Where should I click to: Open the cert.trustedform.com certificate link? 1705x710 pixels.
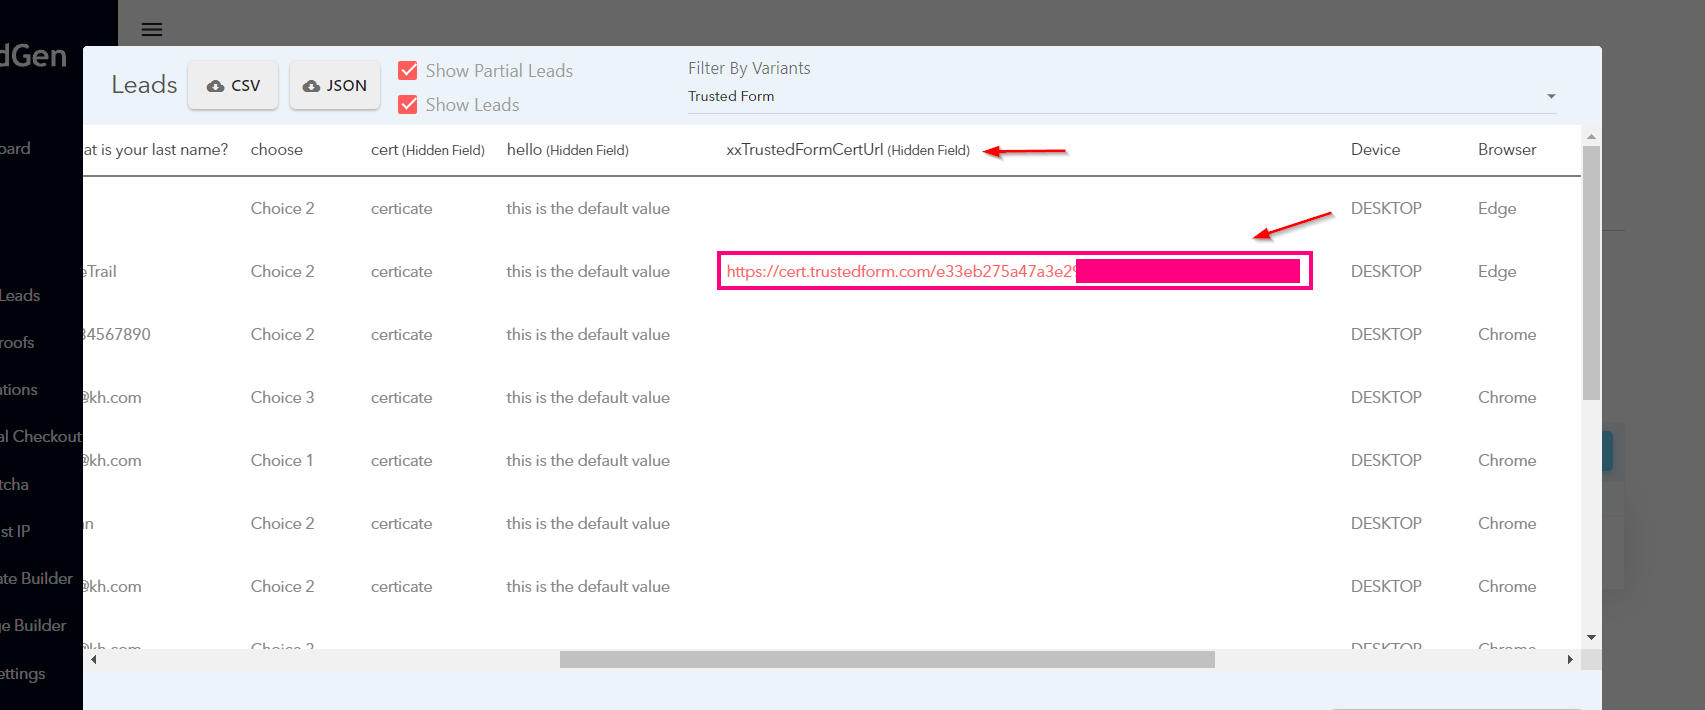coord(900,271)
